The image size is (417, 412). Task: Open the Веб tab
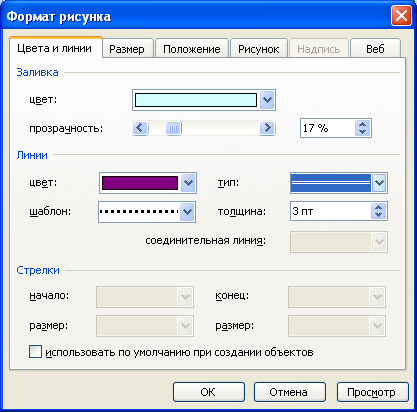[x=375, y=49]
